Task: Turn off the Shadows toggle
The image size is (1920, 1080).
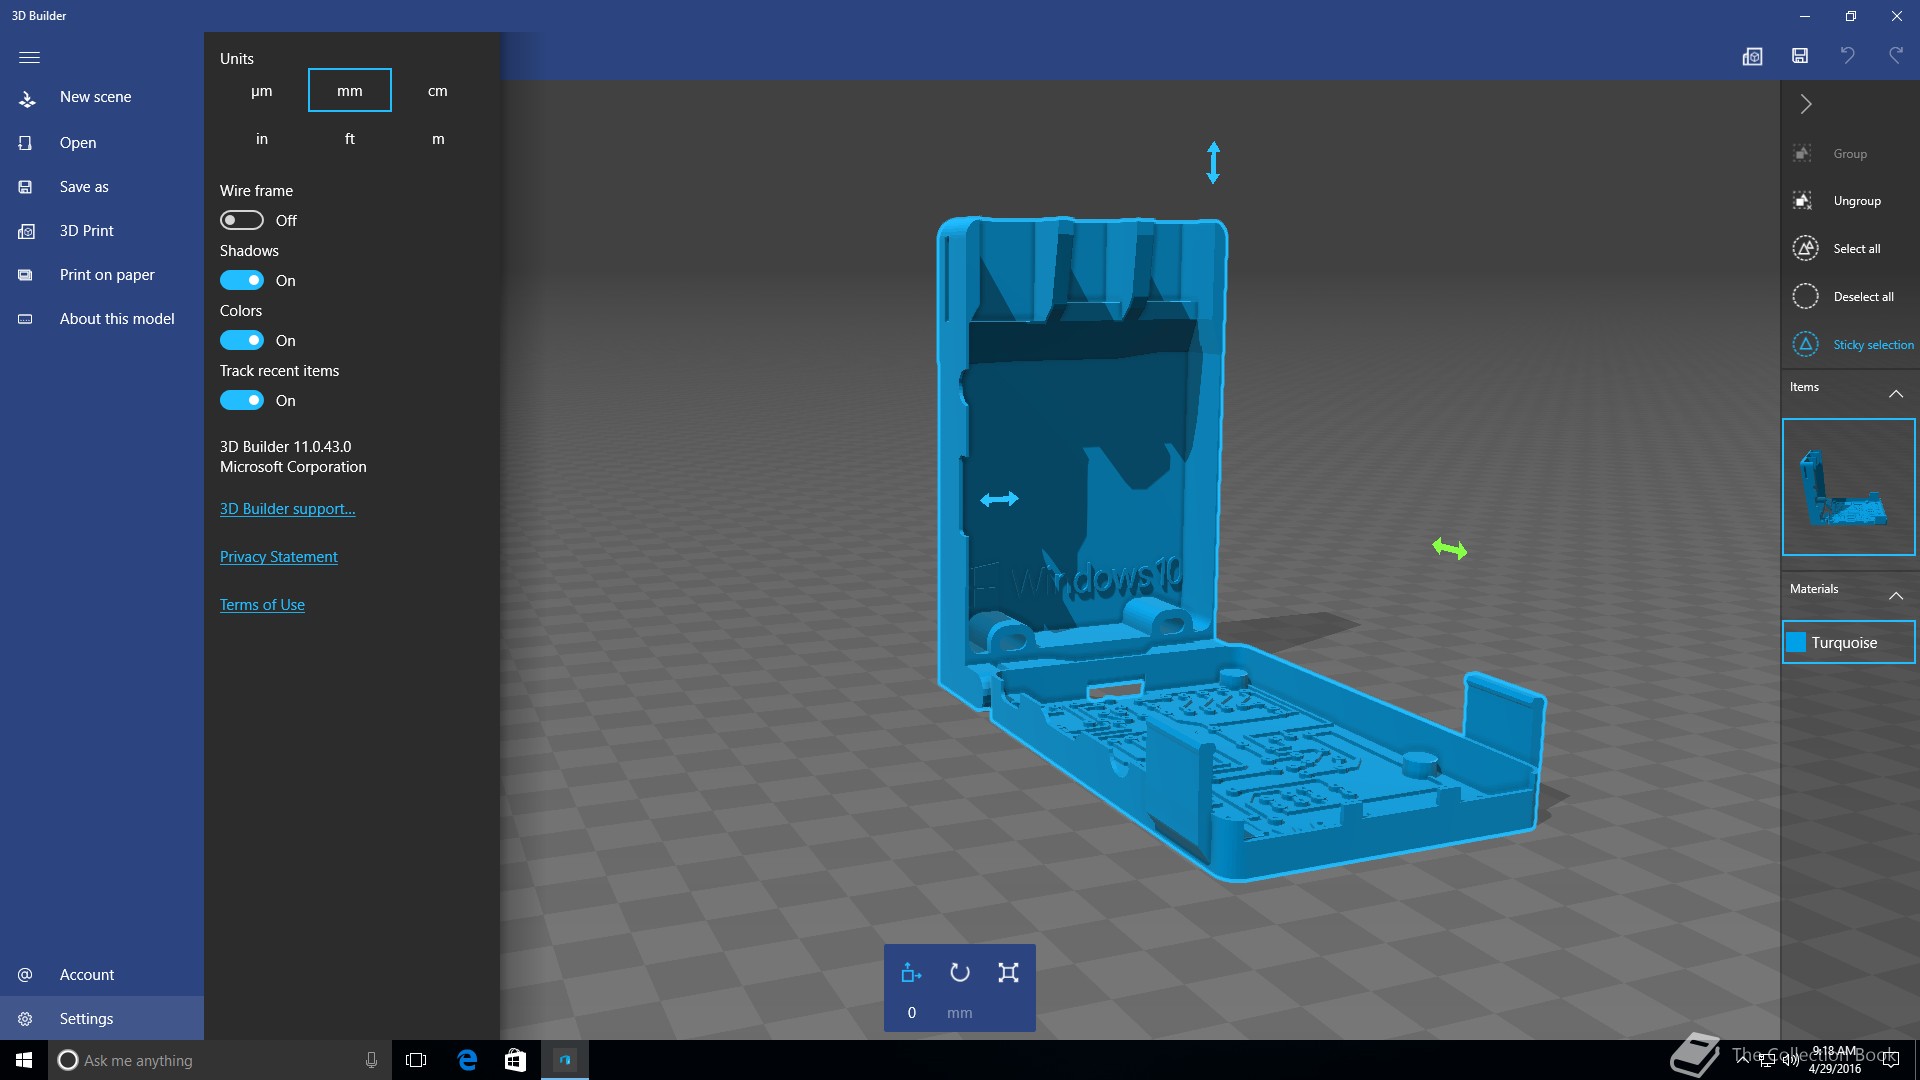Action: coord(241,280)
